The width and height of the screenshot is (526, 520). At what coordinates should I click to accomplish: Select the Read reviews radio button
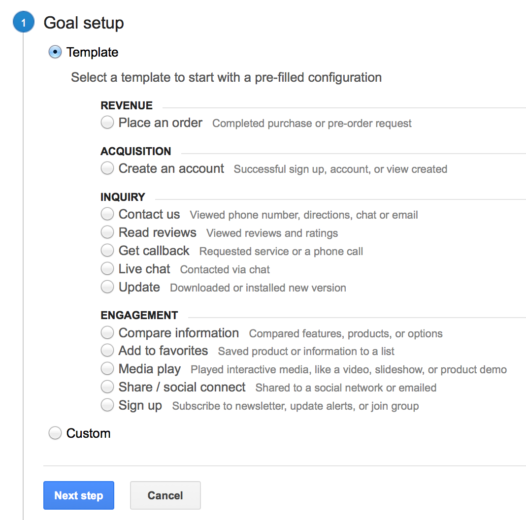[x=107, y=232]
